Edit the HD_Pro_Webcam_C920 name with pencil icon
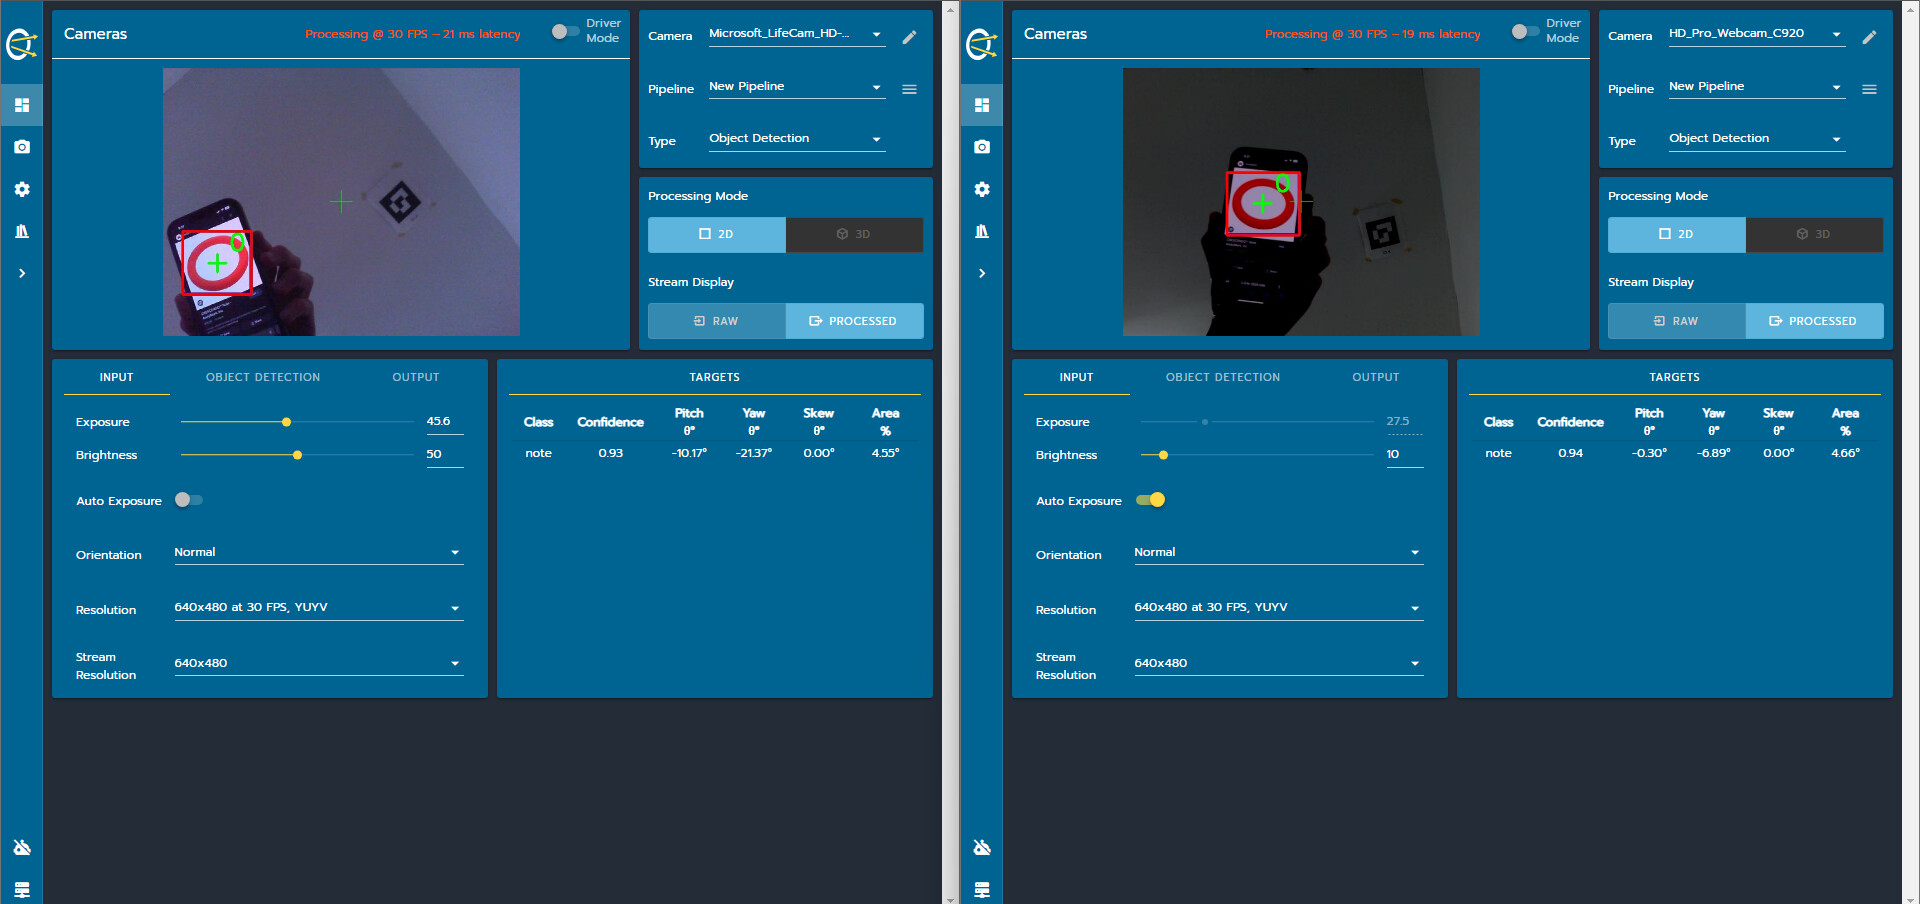Viewport: 1920px width, 904px height. 1869,37
